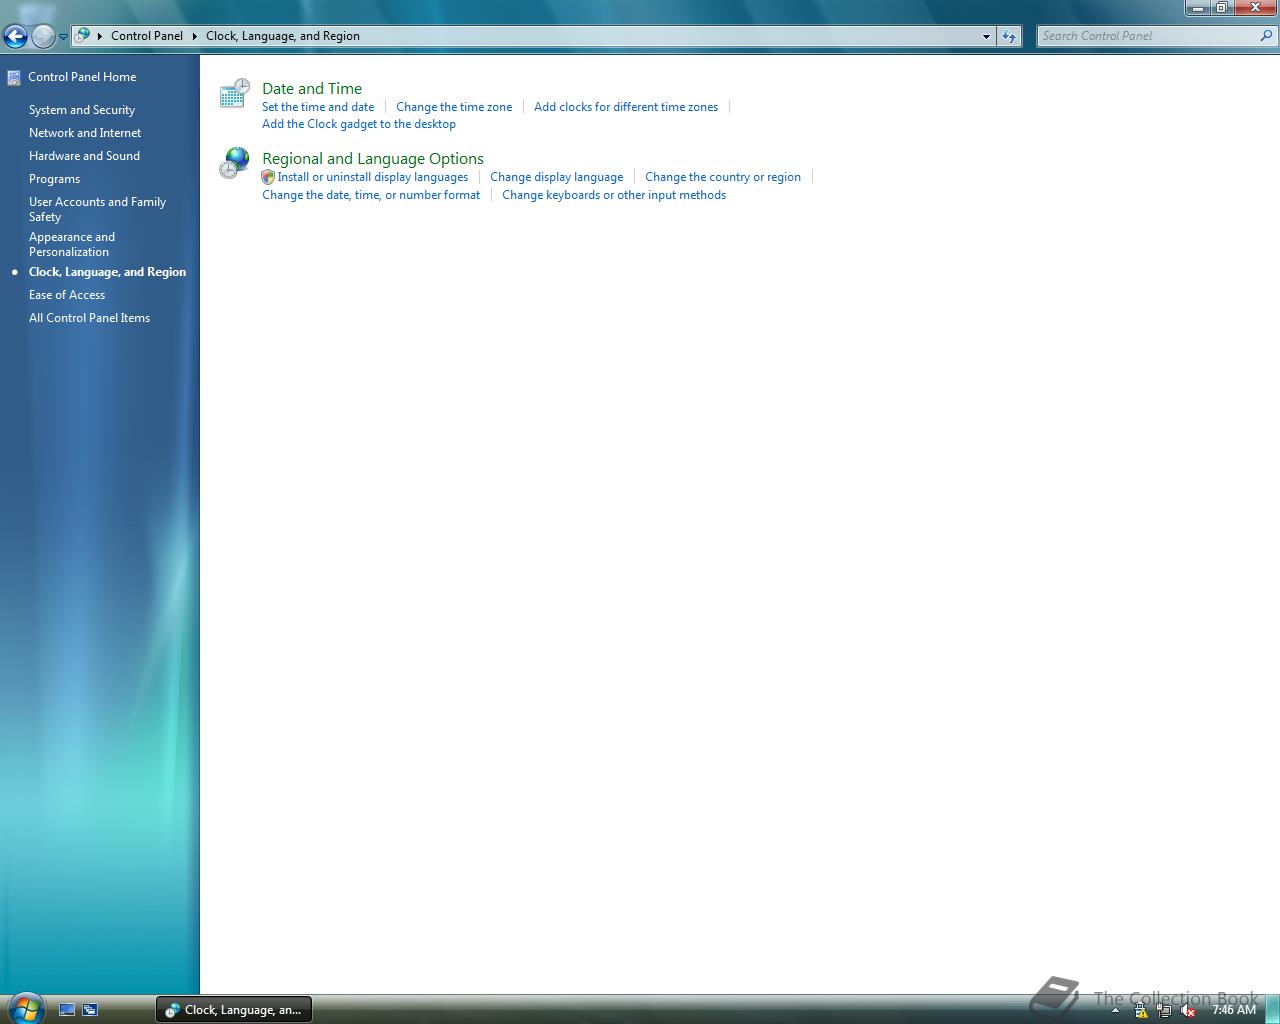Select Clock, Language, and Region sidebar item
Image resolution: width=1280 pixels, height=1024 pixels.
point(107,272)
